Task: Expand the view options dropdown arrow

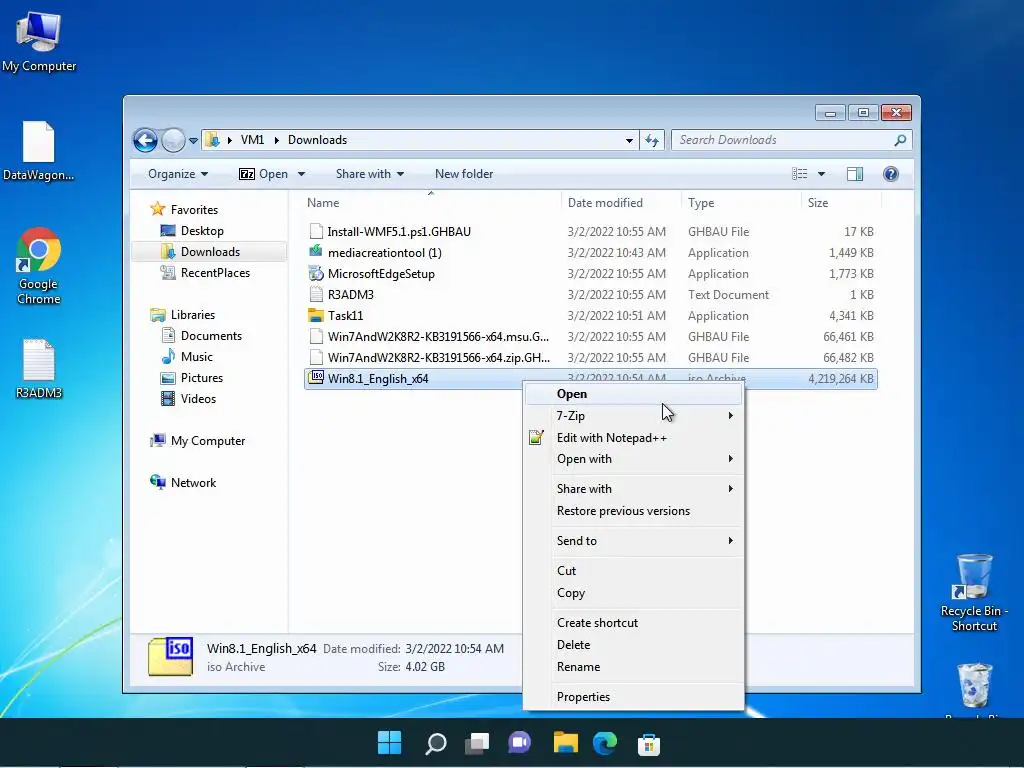Action: [x=822, y=174]
